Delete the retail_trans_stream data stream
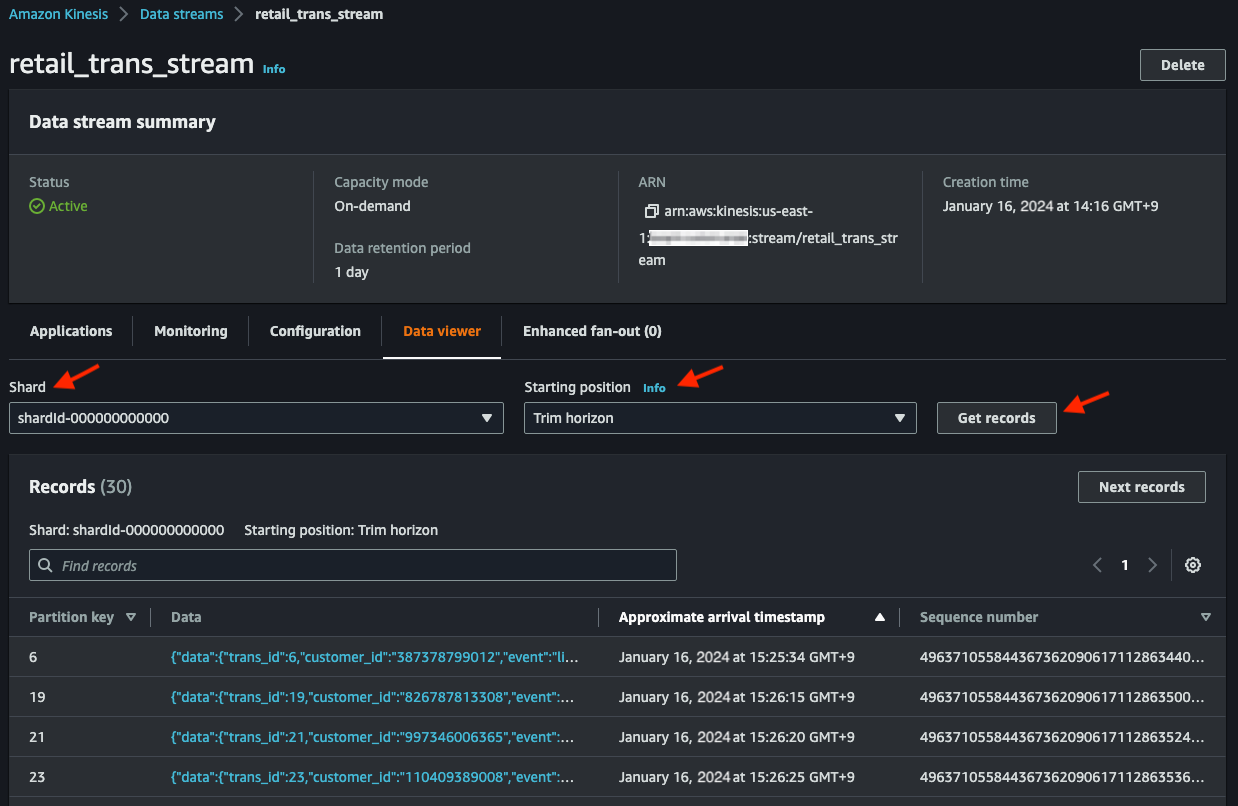 1182,65
